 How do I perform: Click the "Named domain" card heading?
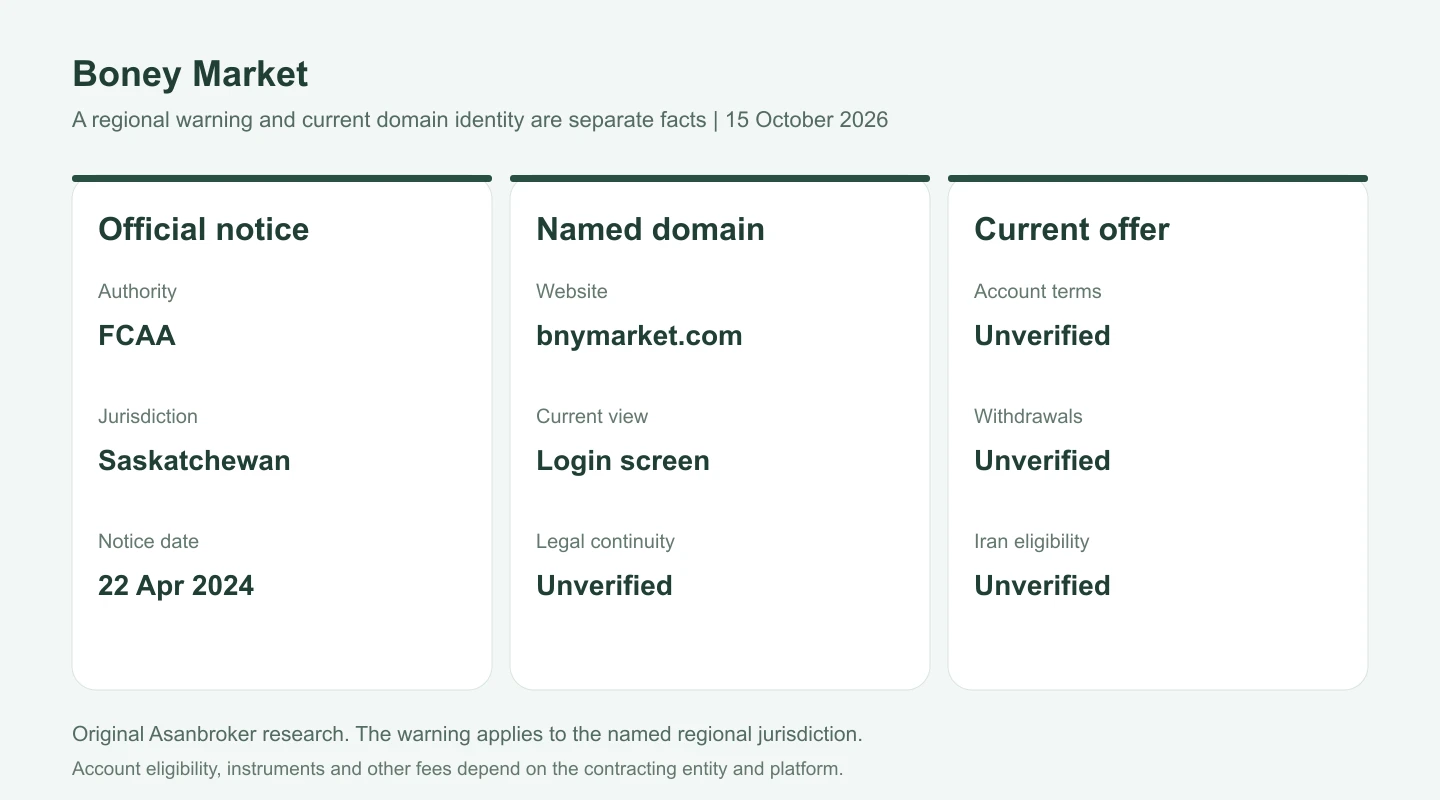coord(650,229)
